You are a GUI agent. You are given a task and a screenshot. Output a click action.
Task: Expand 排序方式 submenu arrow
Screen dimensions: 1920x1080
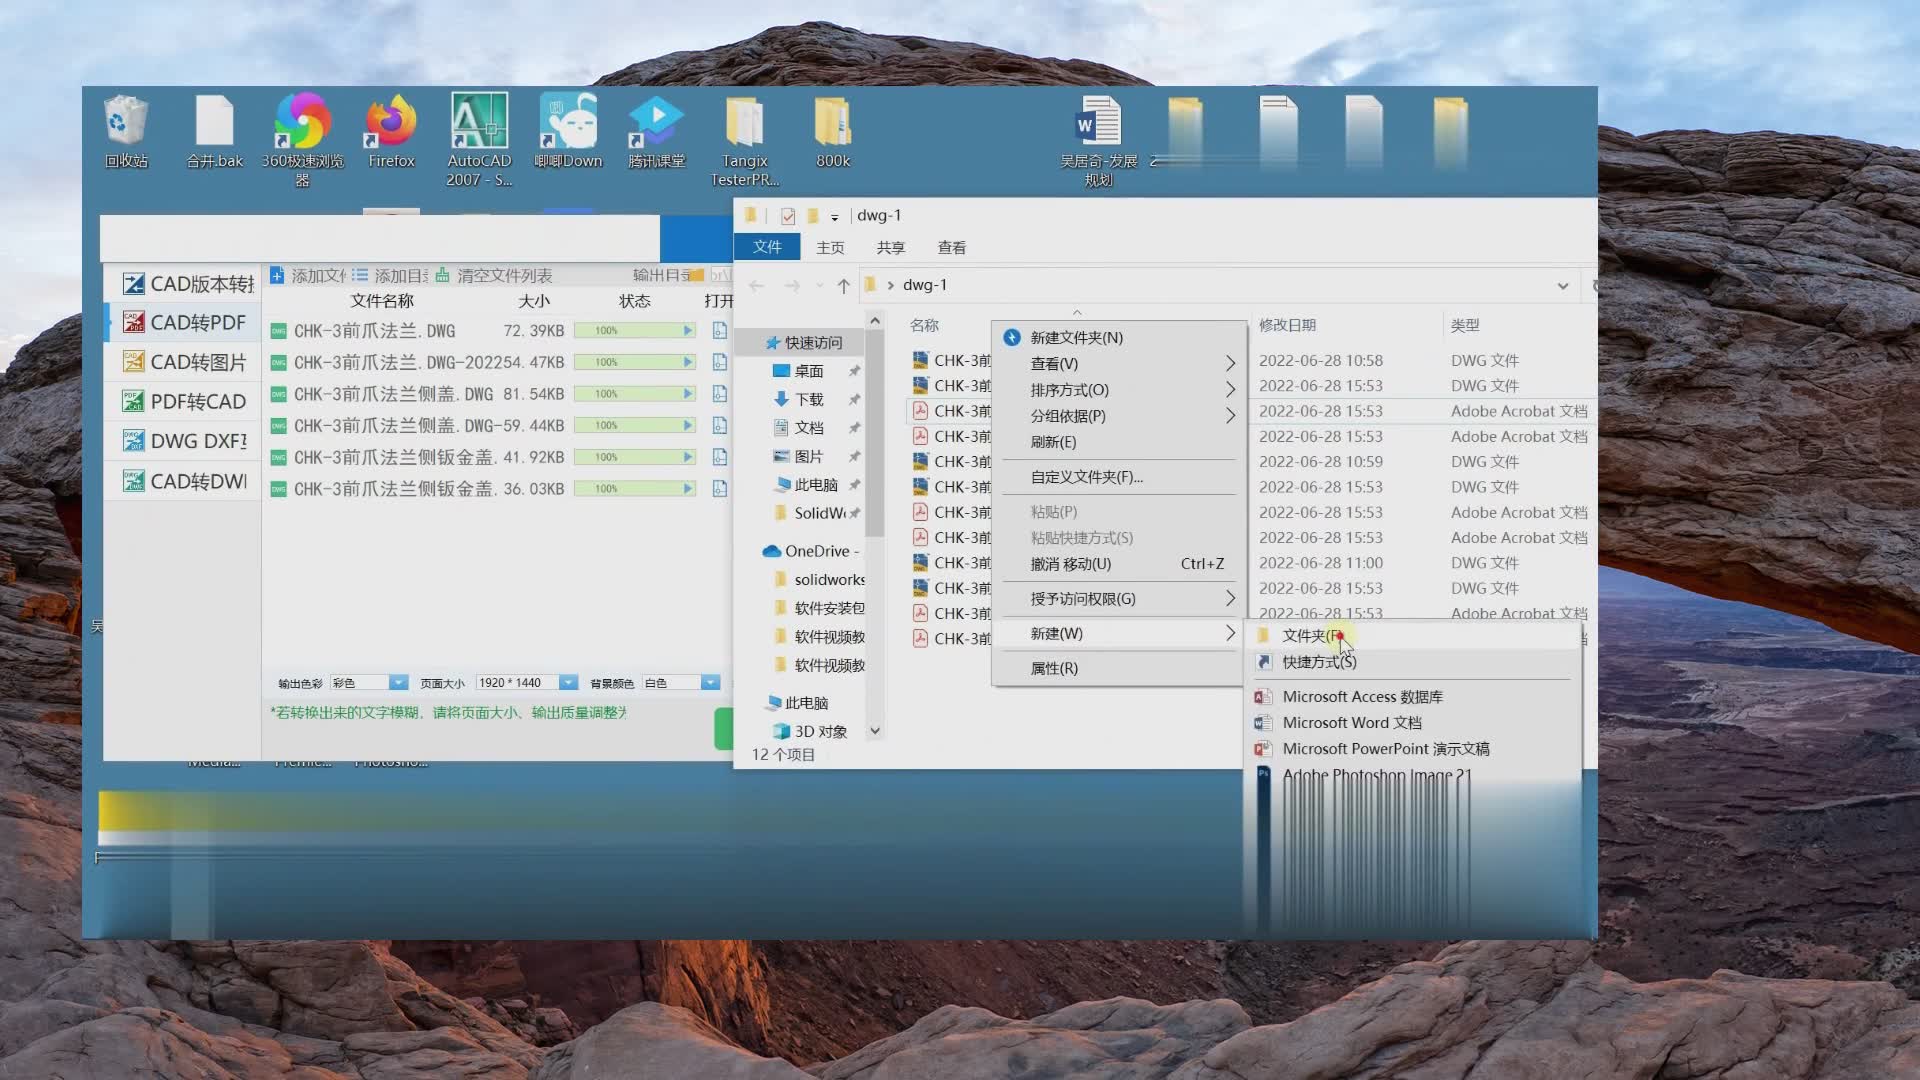[x=1226, y=389]
